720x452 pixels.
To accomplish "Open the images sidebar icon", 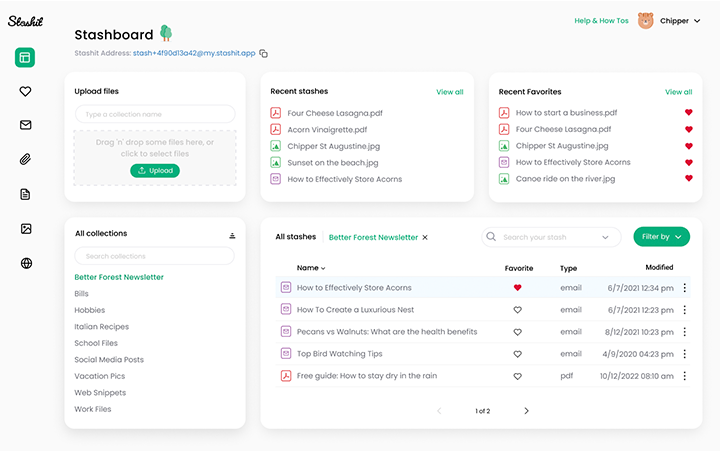I will click(25, 229).
